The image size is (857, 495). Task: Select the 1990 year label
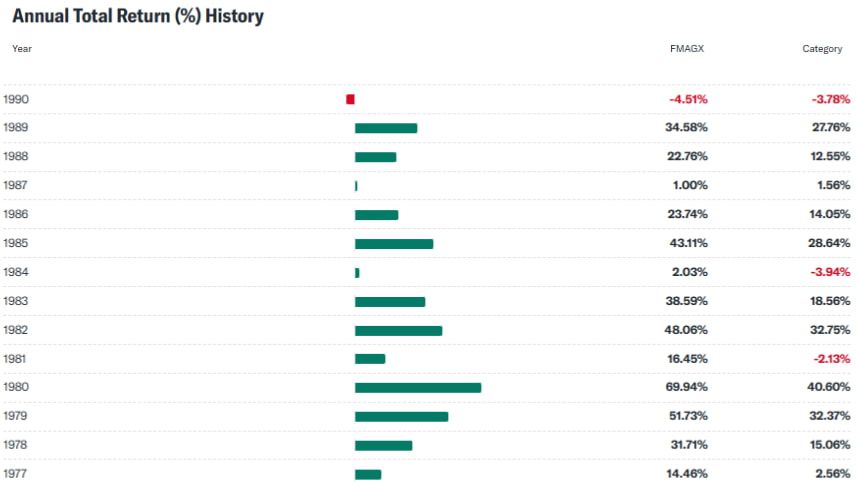tap(15, 99)
